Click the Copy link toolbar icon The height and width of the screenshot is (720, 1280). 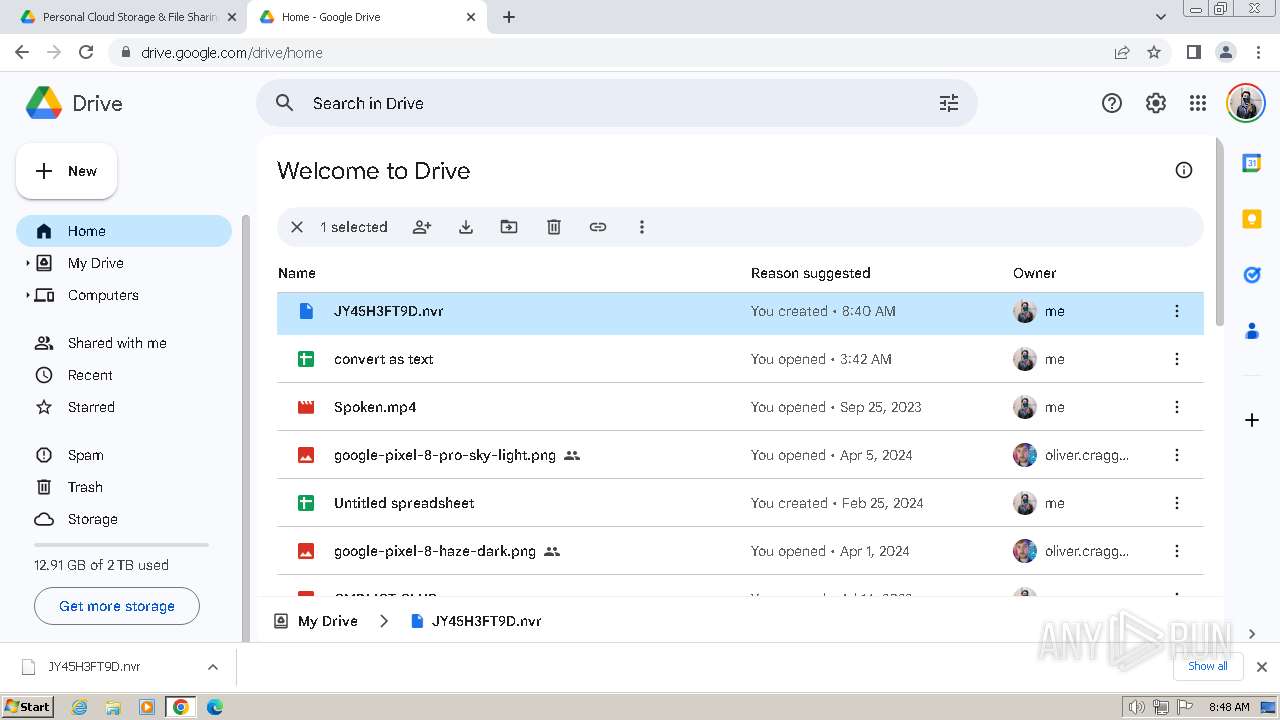pos(598,227)
